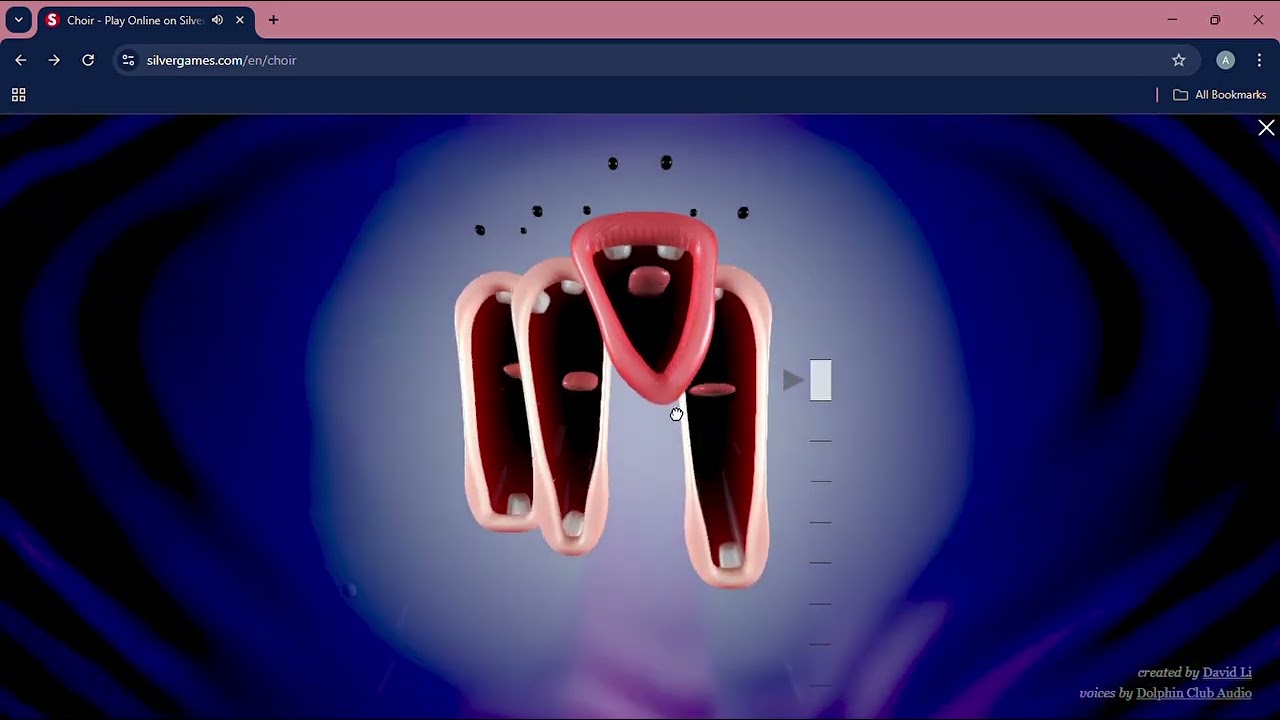Go back to the previous page

[21, 60]
